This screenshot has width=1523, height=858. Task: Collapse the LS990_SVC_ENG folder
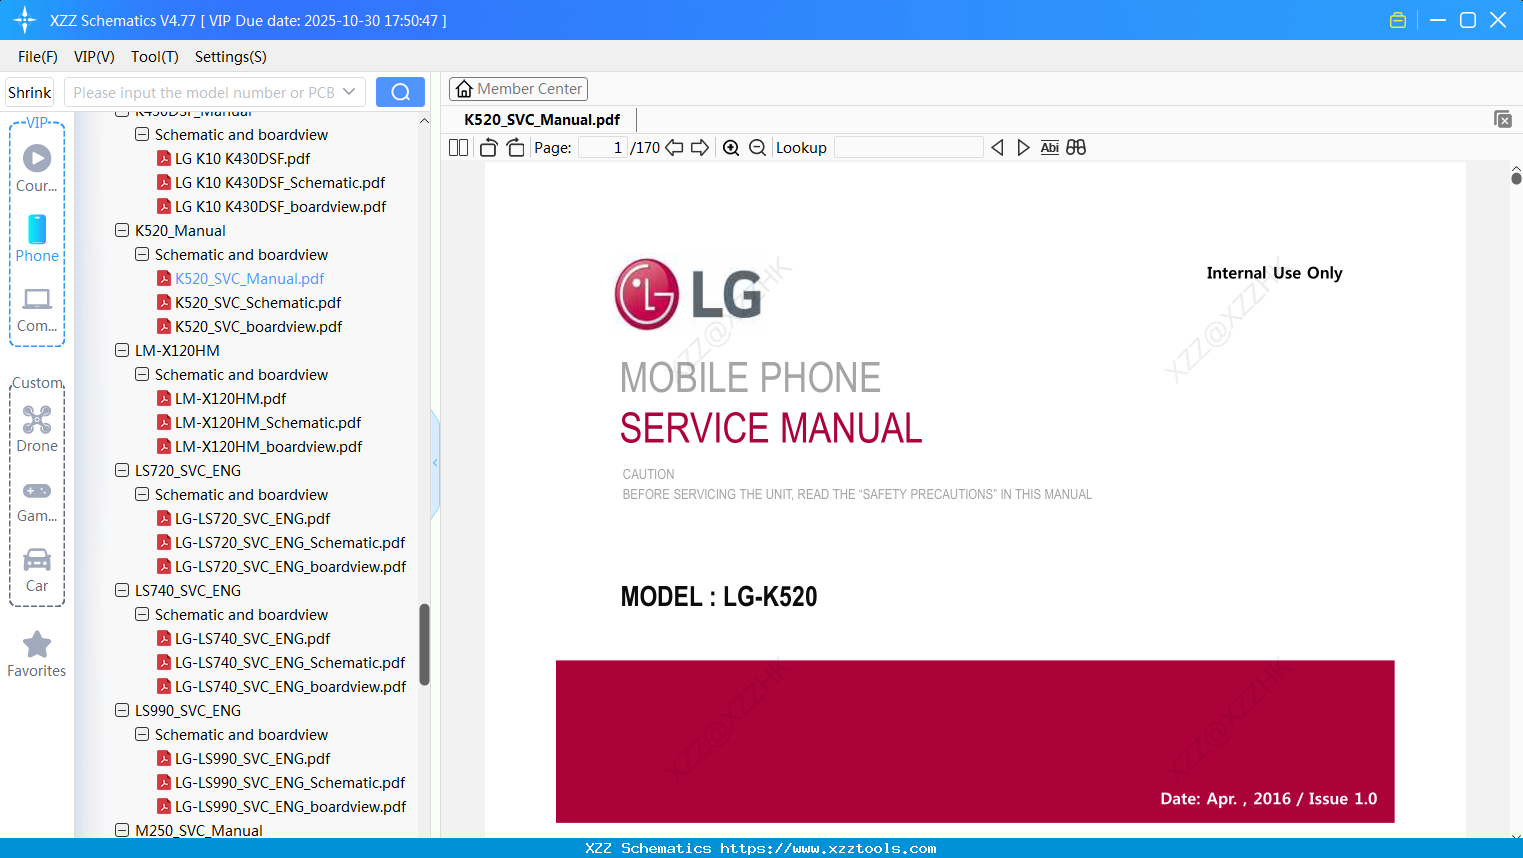tap(121, 710)
